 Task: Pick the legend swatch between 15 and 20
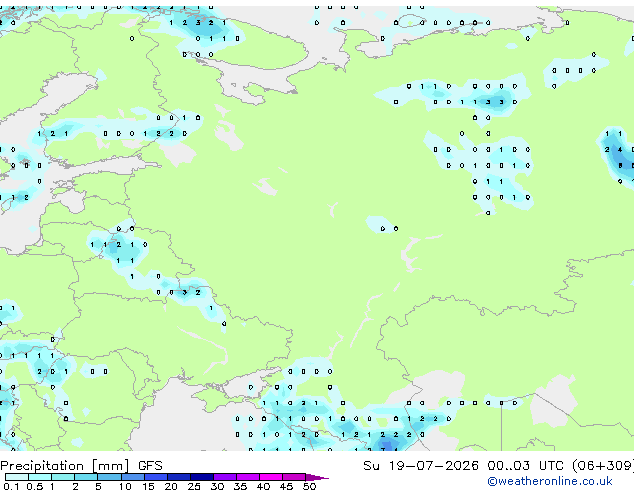pyautogui.click(x=156, y=477)
